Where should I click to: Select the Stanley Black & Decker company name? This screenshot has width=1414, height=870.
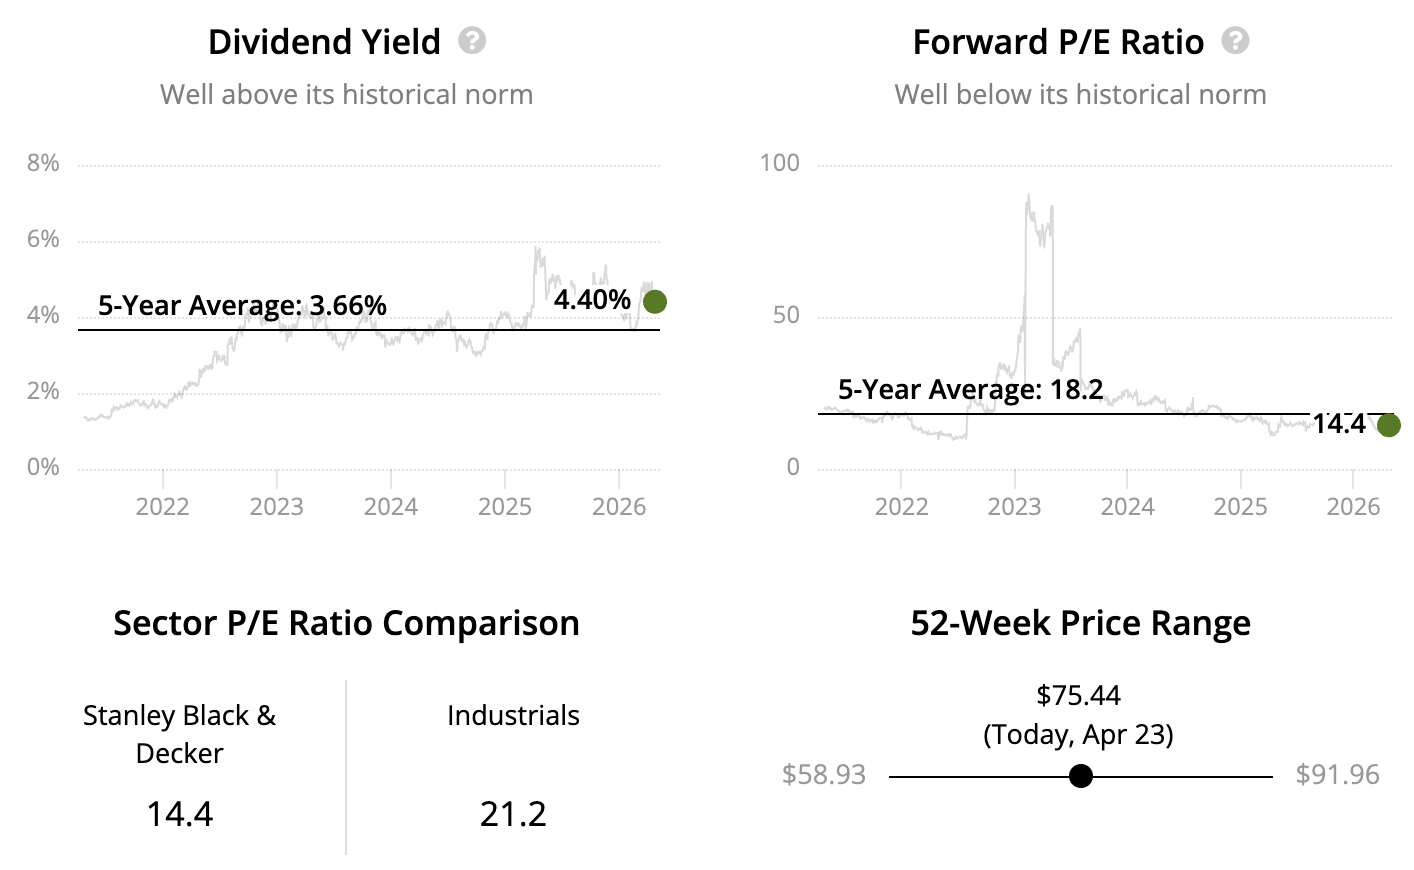[x=179, y=734]
